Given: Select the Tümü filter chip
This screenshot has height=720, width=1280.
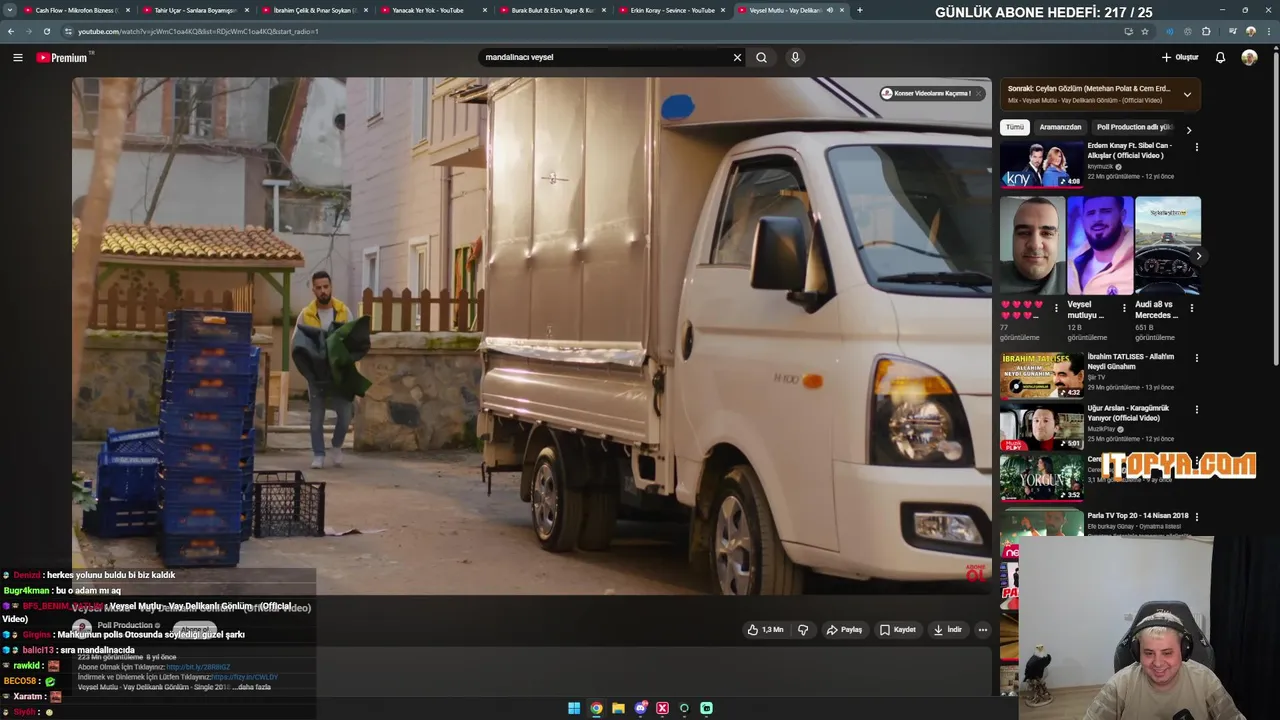Looking at the screenshot, I should (1015, 127).
